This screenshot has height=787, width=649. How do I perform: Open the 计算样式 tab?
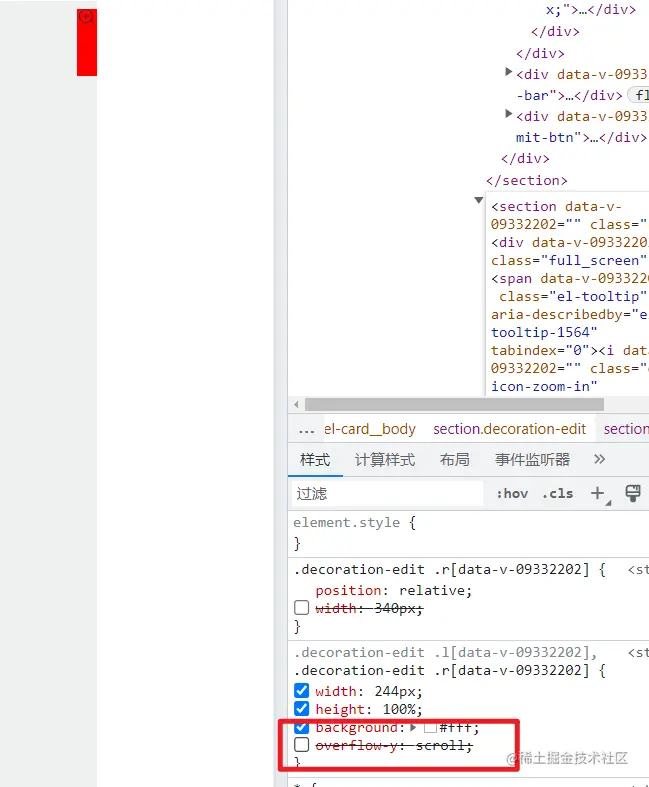pos(385,459)
